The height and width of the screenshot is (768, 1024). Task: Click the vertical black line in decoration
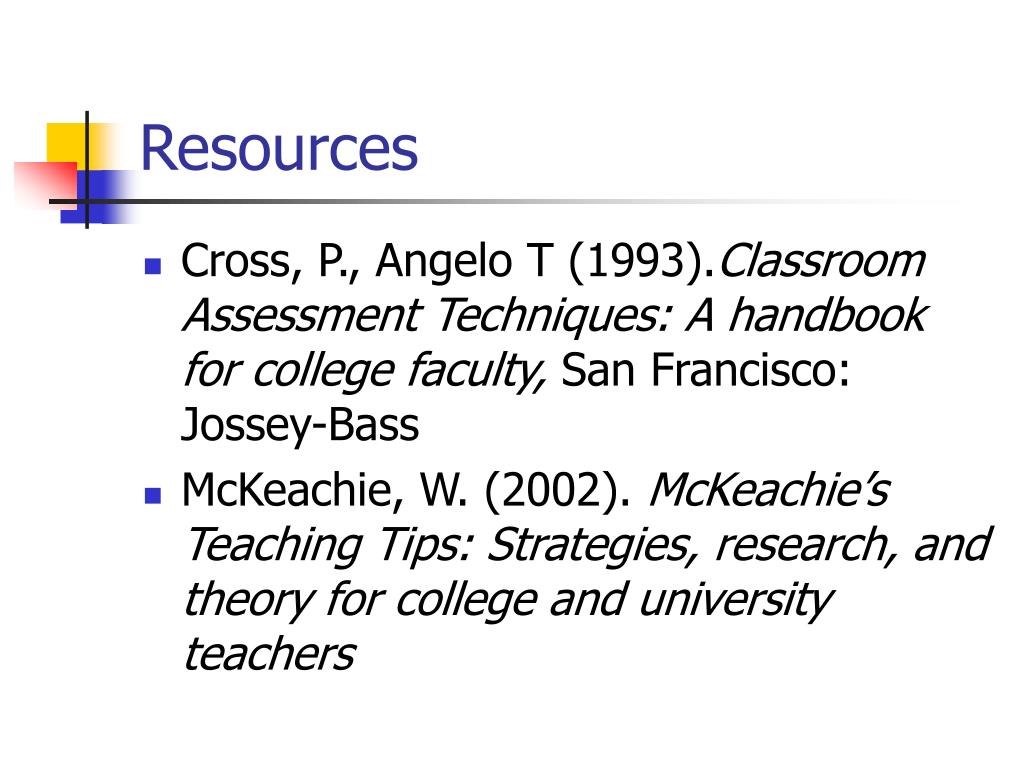(87, 170)
